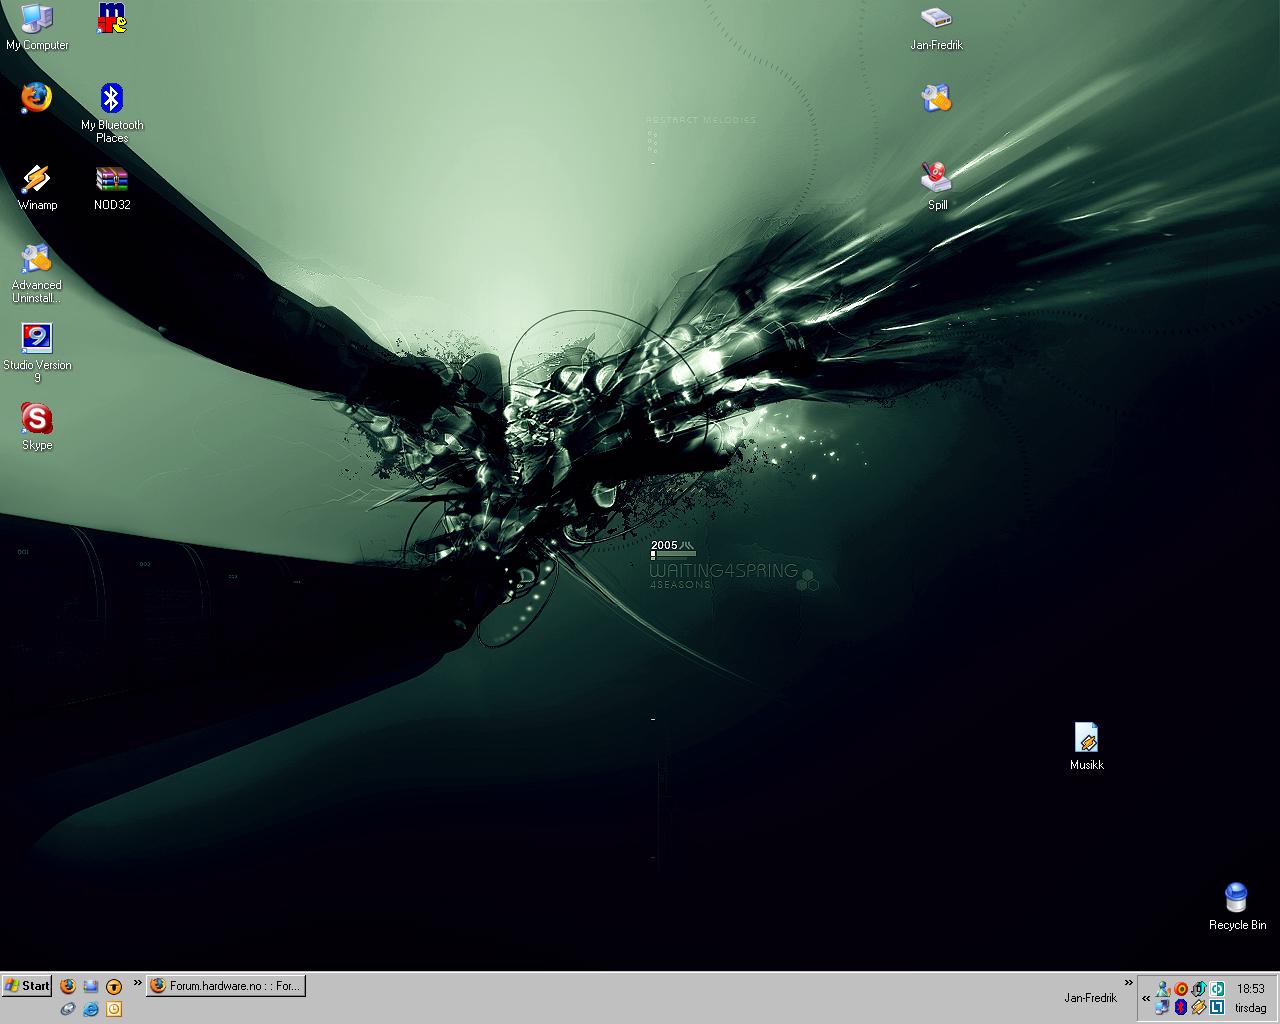This screenshot has width=1280, height=1024.
Task: Launch Internet Explorer from Quick Launch
Action: tap(91, 1009)
